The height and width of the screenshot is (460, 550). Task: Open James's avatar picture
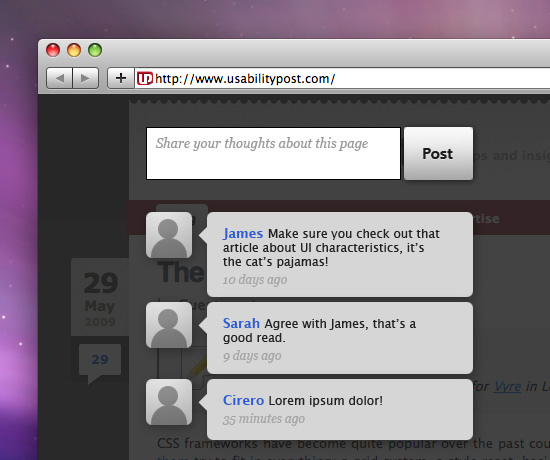[x=169, y=235]
